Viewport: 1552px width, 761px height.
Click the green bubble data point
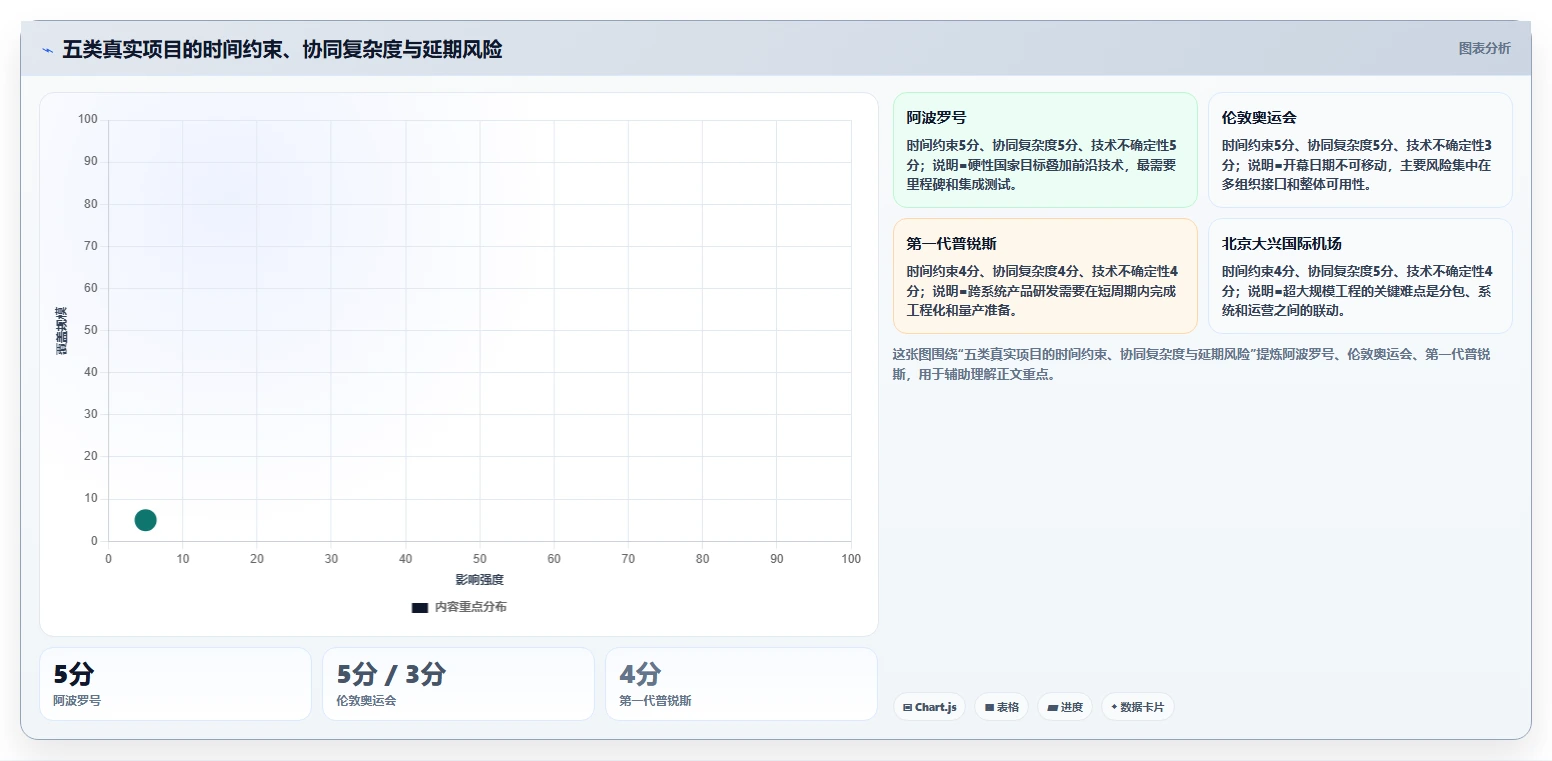click(145, 520)
